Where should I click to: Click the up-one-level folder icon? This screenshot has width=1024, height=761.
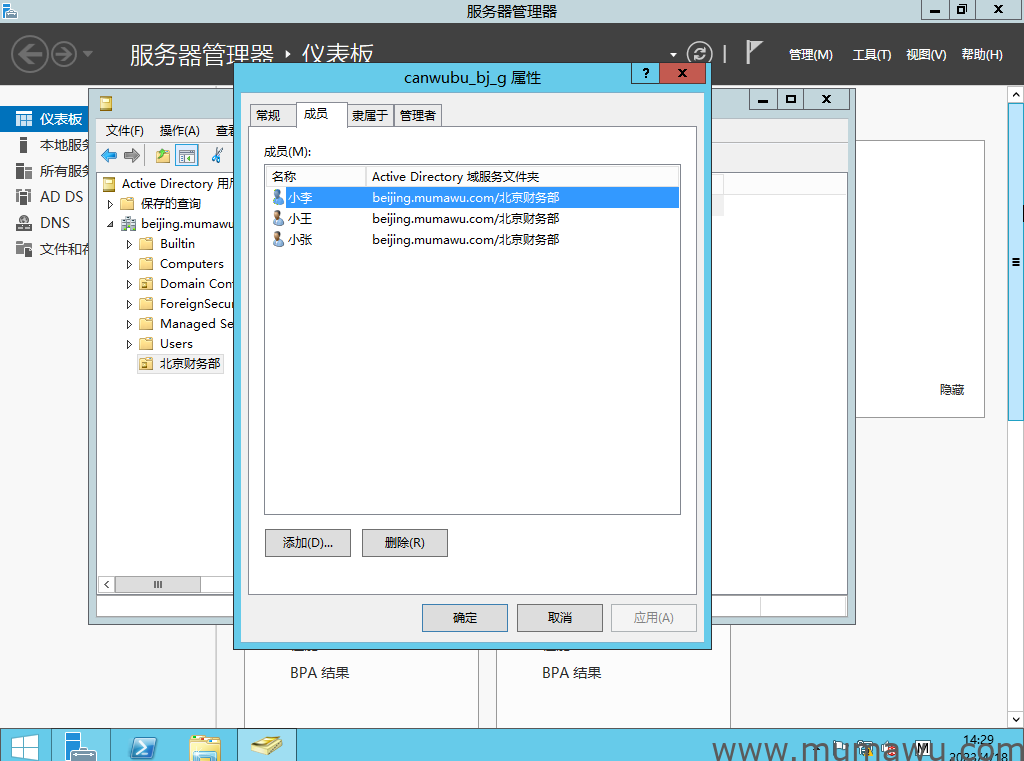coord(162,155)
